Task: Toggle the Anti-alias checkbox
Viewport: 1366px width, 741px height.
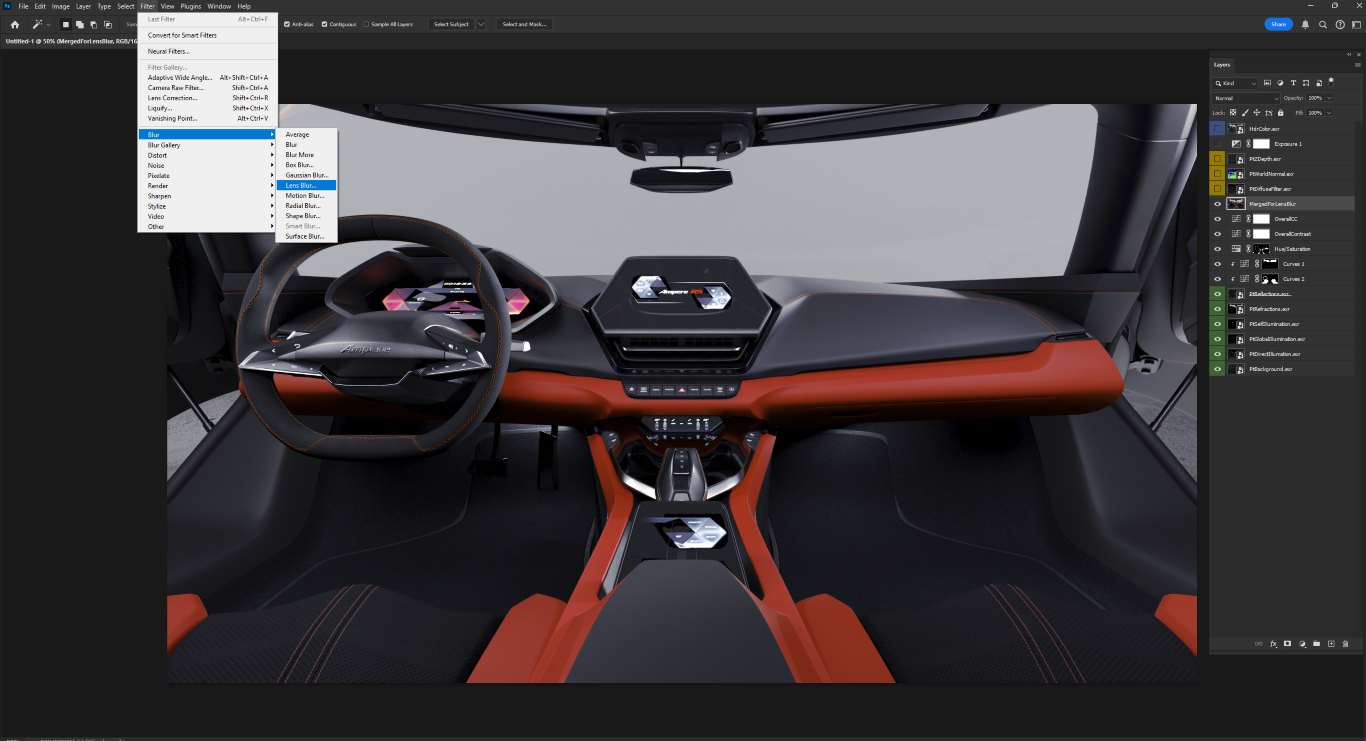Action: 288,24
